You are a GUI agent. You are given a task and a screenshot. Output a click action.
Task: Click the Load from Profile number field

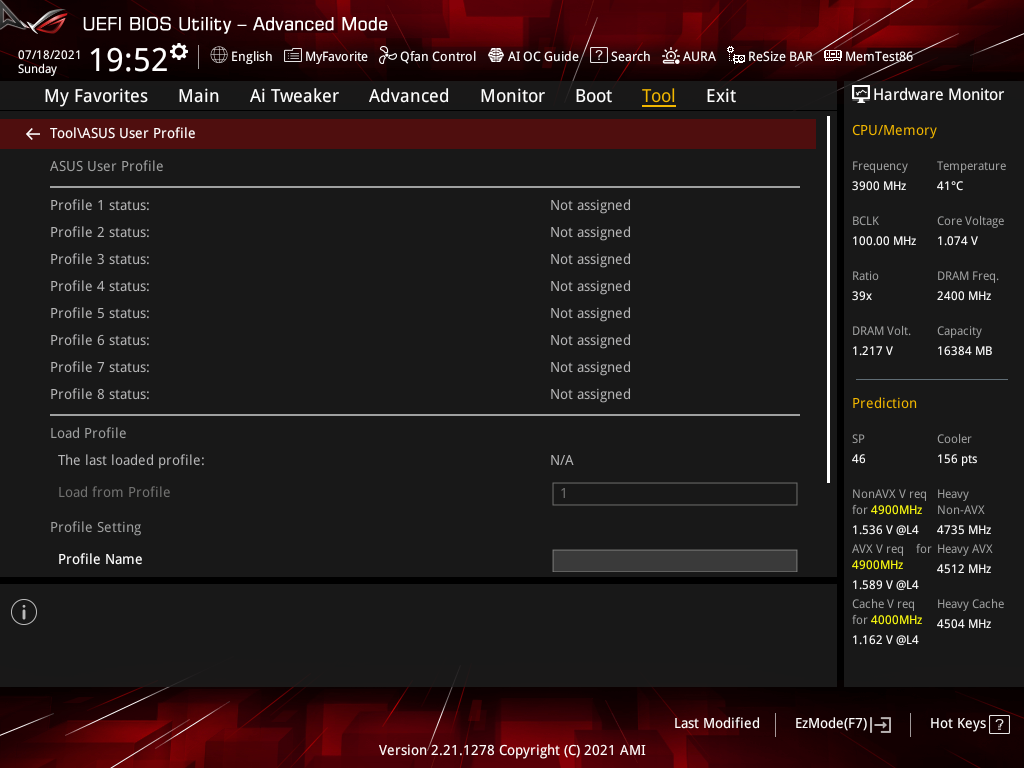(x=674, y=493)
